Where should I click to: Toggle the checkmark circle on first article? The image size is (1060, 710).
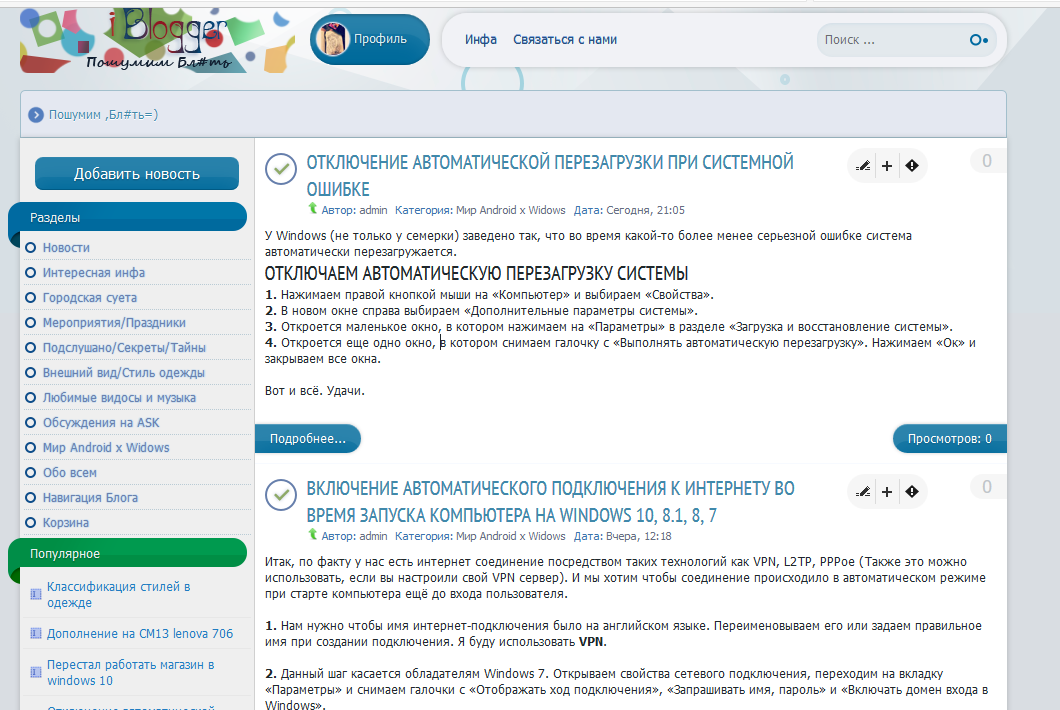281,169
